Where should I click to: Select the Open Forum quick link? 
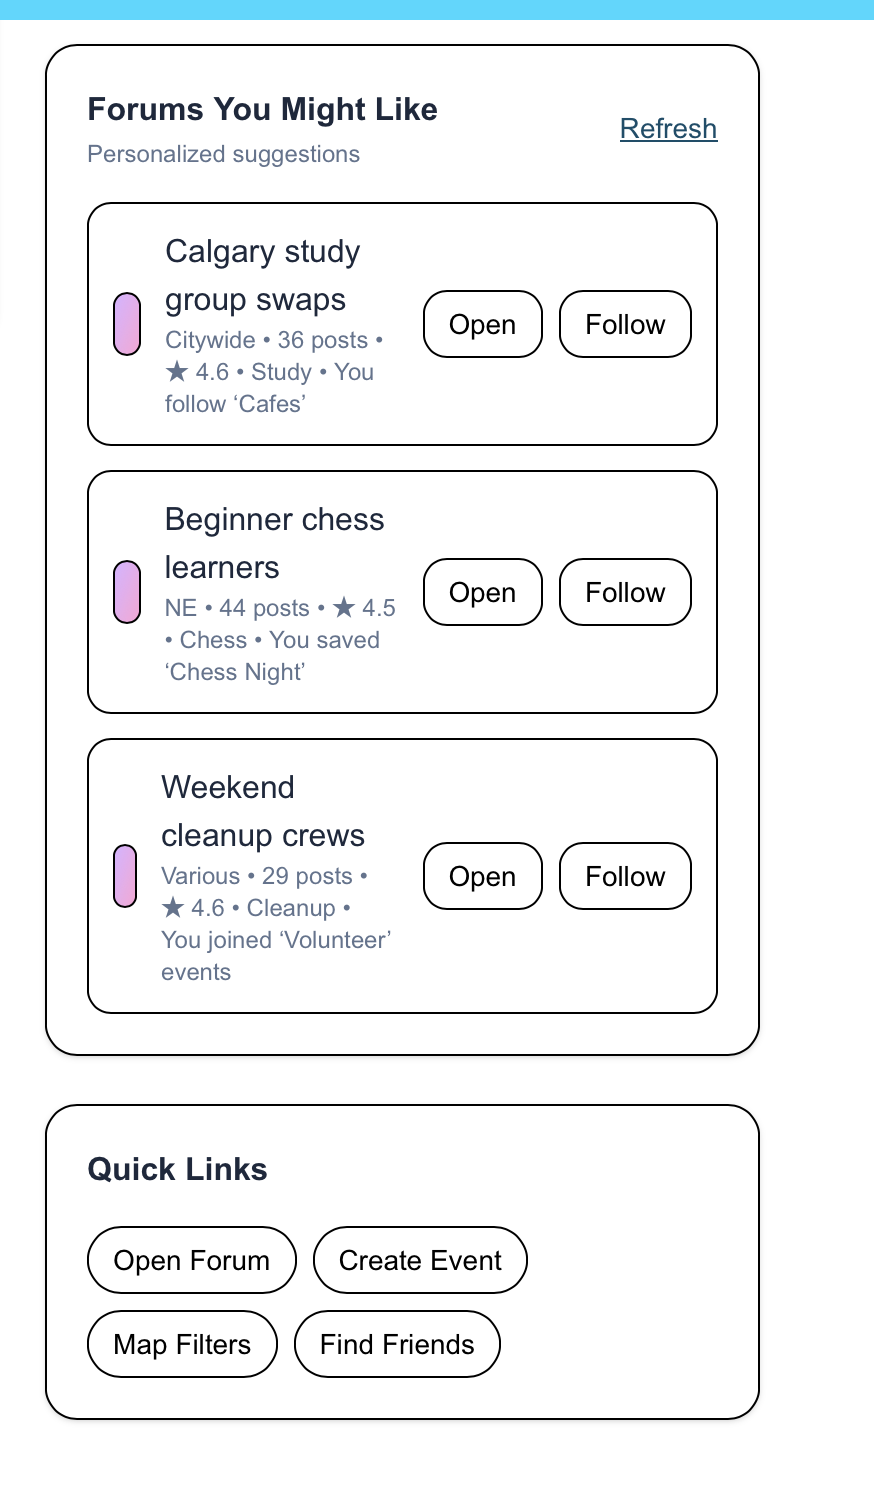click(192, 1260)
